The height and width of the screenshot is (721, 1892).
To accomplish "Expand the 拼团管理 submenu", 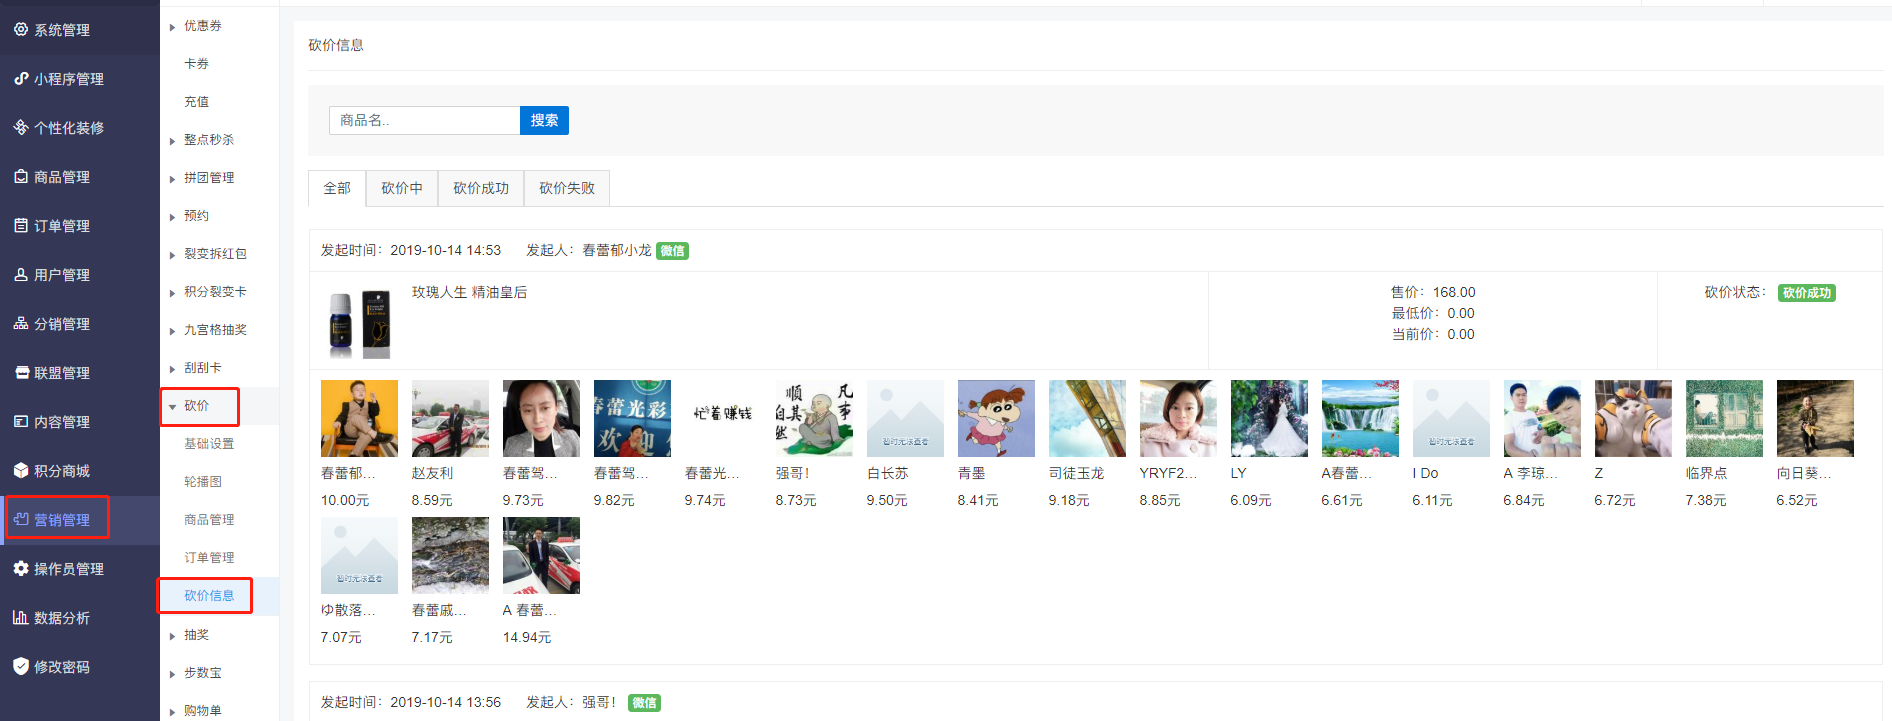I will (x=209, y=178).
